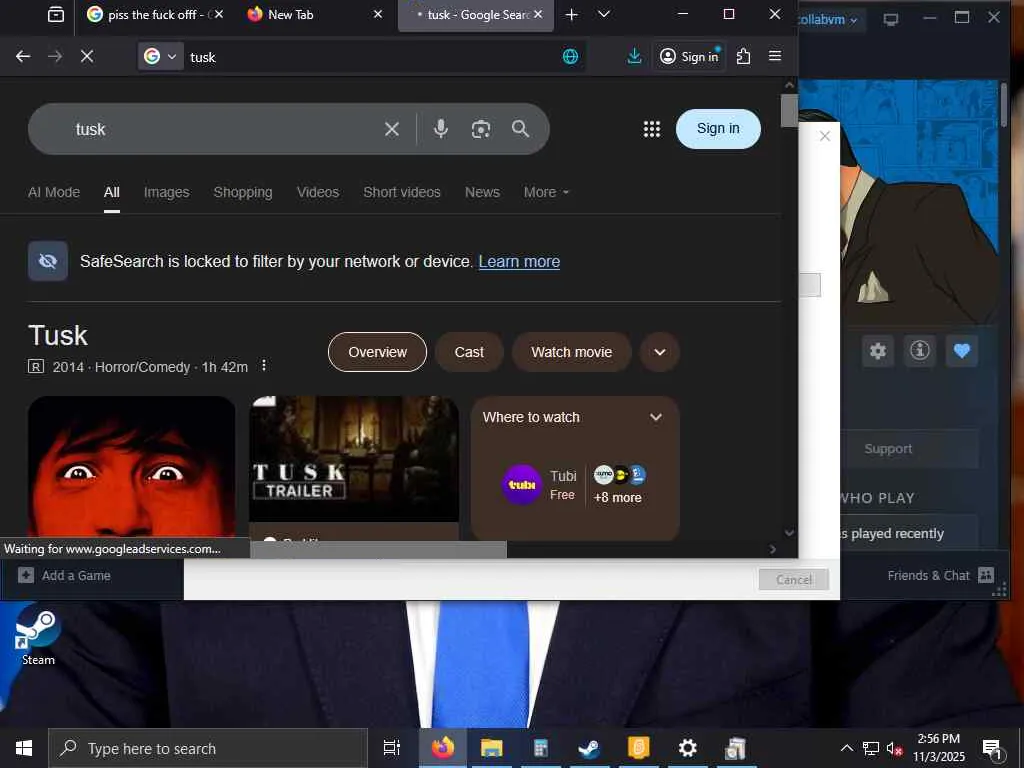Expand more movie chips chevron

point(660,352)
